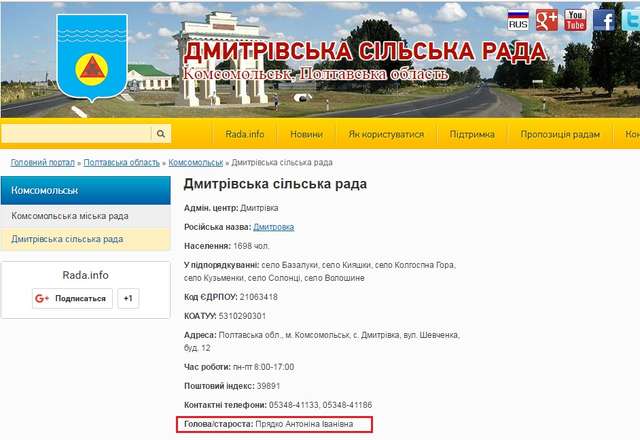The width and height of the screenshot is (640, 440).
Task: Click the subordinate villages list starting село Базалуки
Action: coord(320,271)
